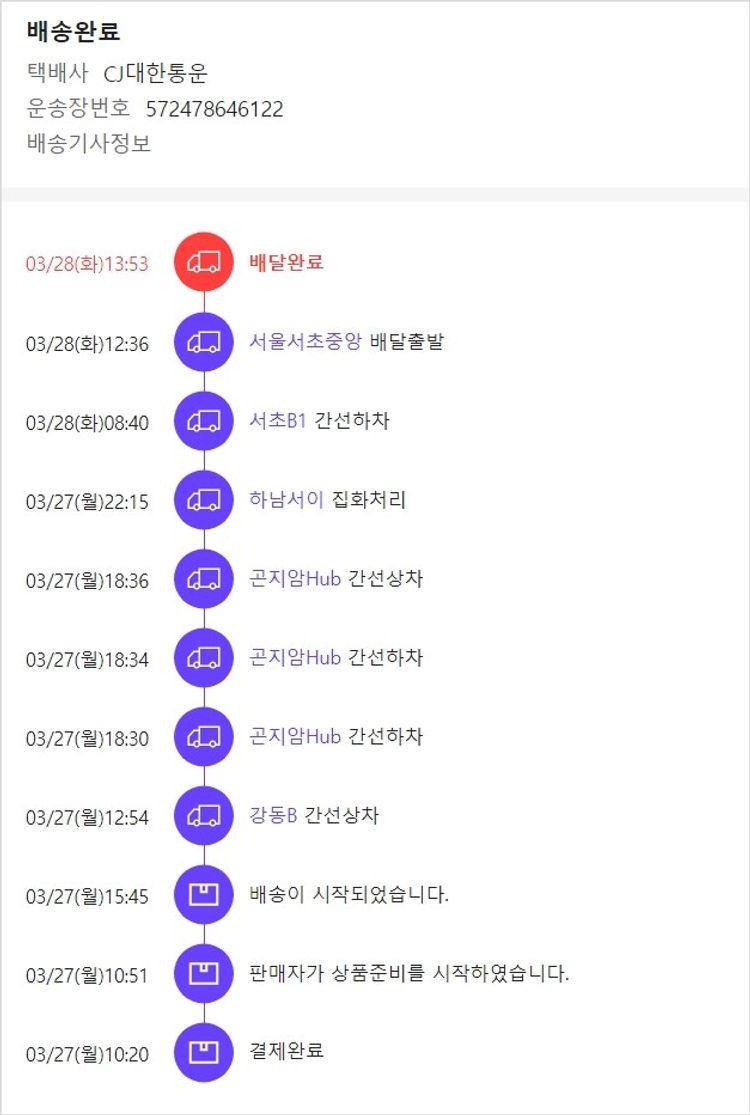Click the 배송기사정보 label

89,143
